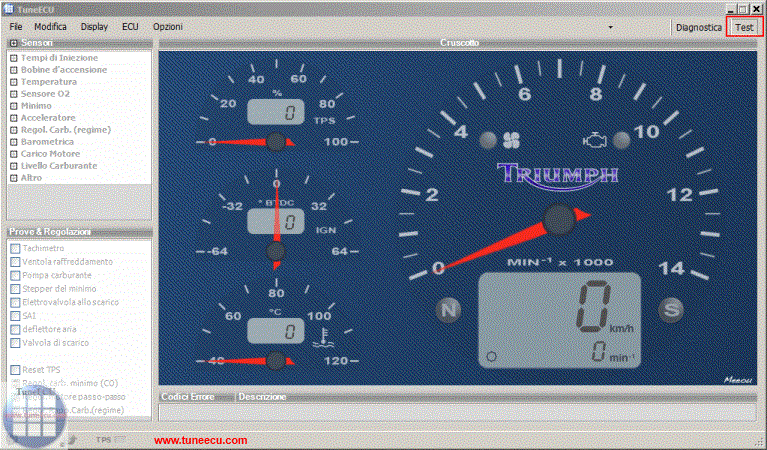Image resolution: width=767 pixels, height=450 pixels.
Task: Collapse the Sensori panel header
Action: [x=14, y=43]
